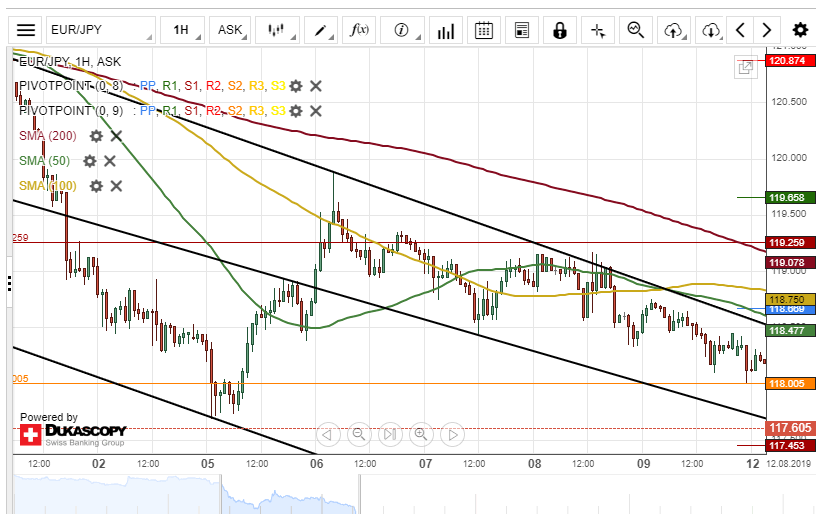This screenshot has width=822, height=521.
Task: Click the 120.874 price label
Action: pos(791,60)
